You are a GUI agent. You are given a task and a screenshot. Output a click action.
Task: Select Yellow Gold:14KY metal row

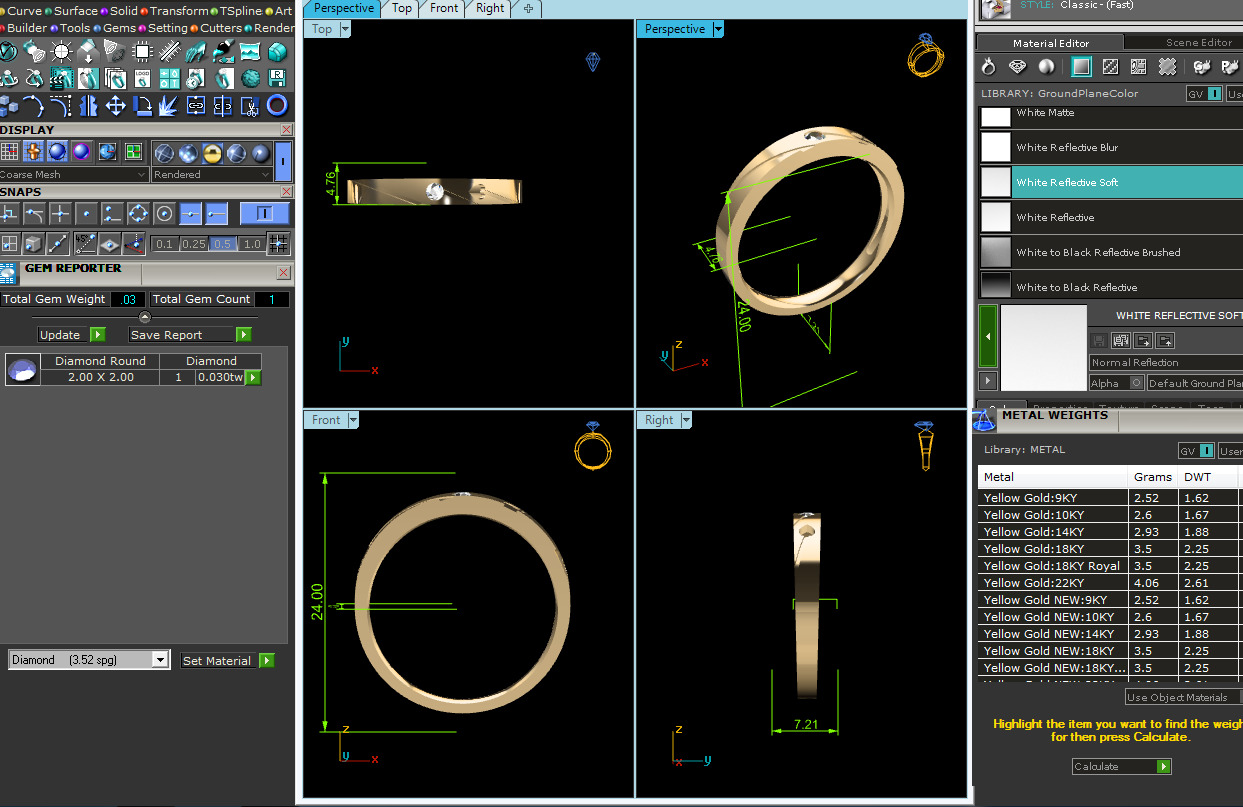click(1108, 532)
